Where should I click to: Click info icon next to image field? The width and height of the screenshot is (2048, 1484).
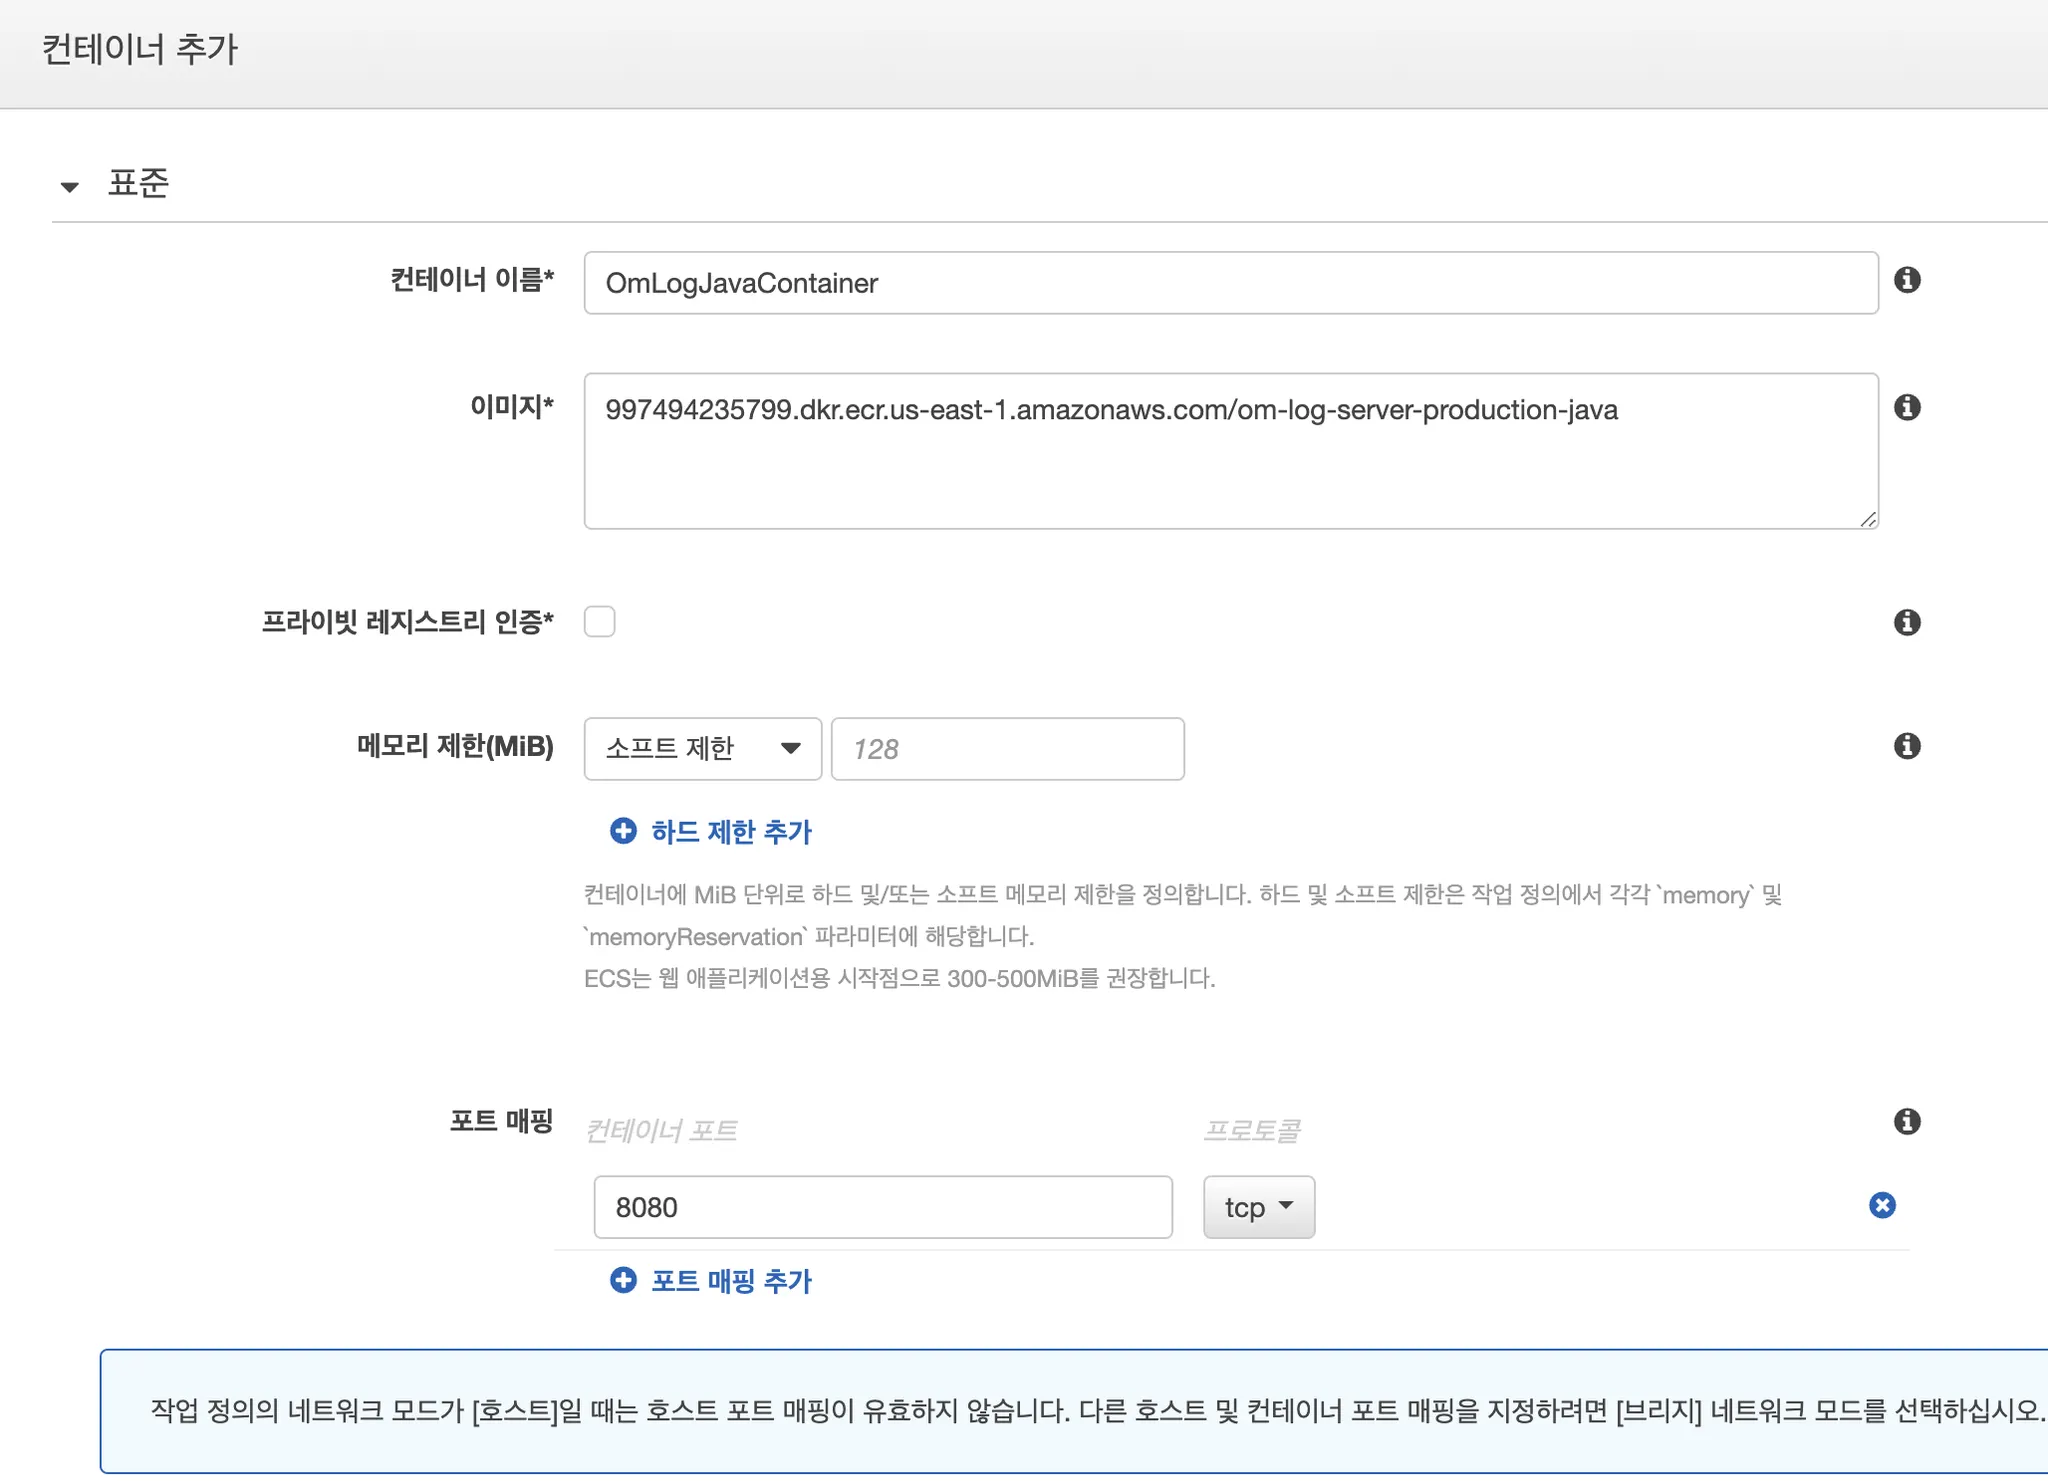click(x=1907, y=407)
